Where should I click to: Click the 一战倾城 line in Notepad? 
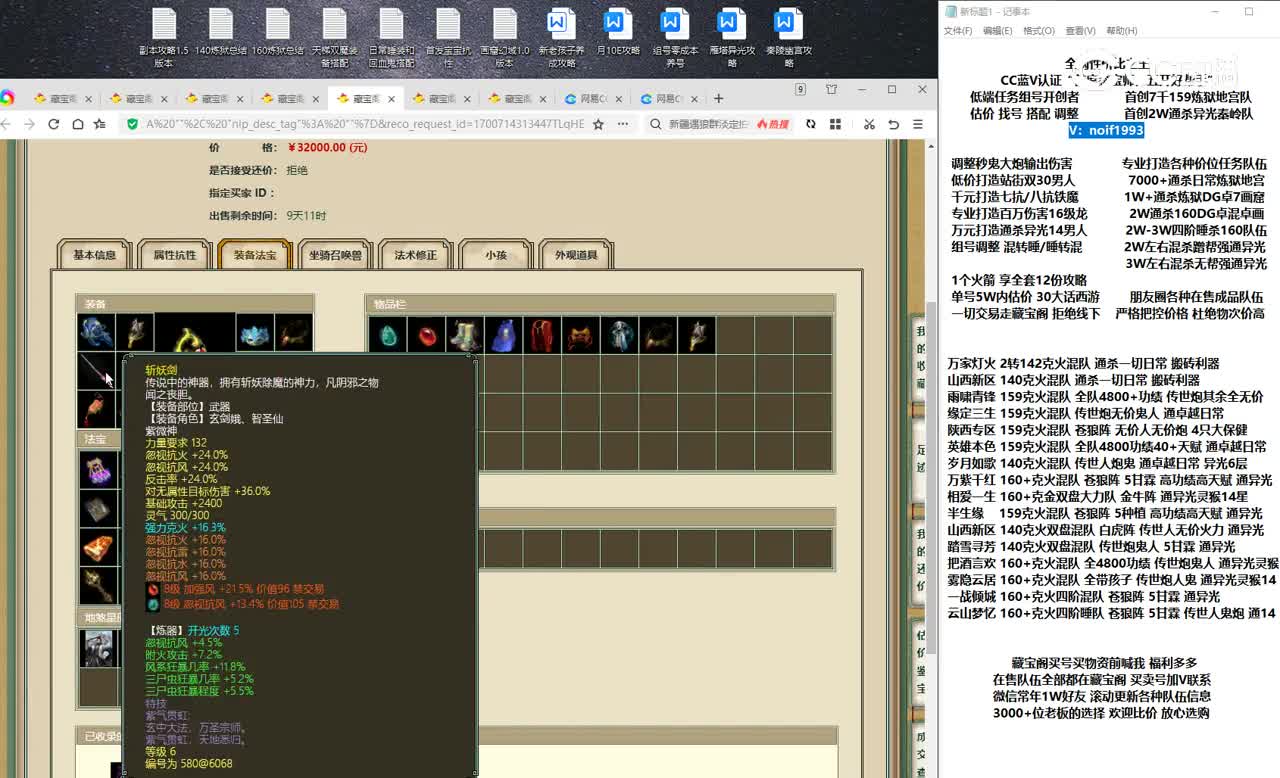click(x=1084, y=596)
